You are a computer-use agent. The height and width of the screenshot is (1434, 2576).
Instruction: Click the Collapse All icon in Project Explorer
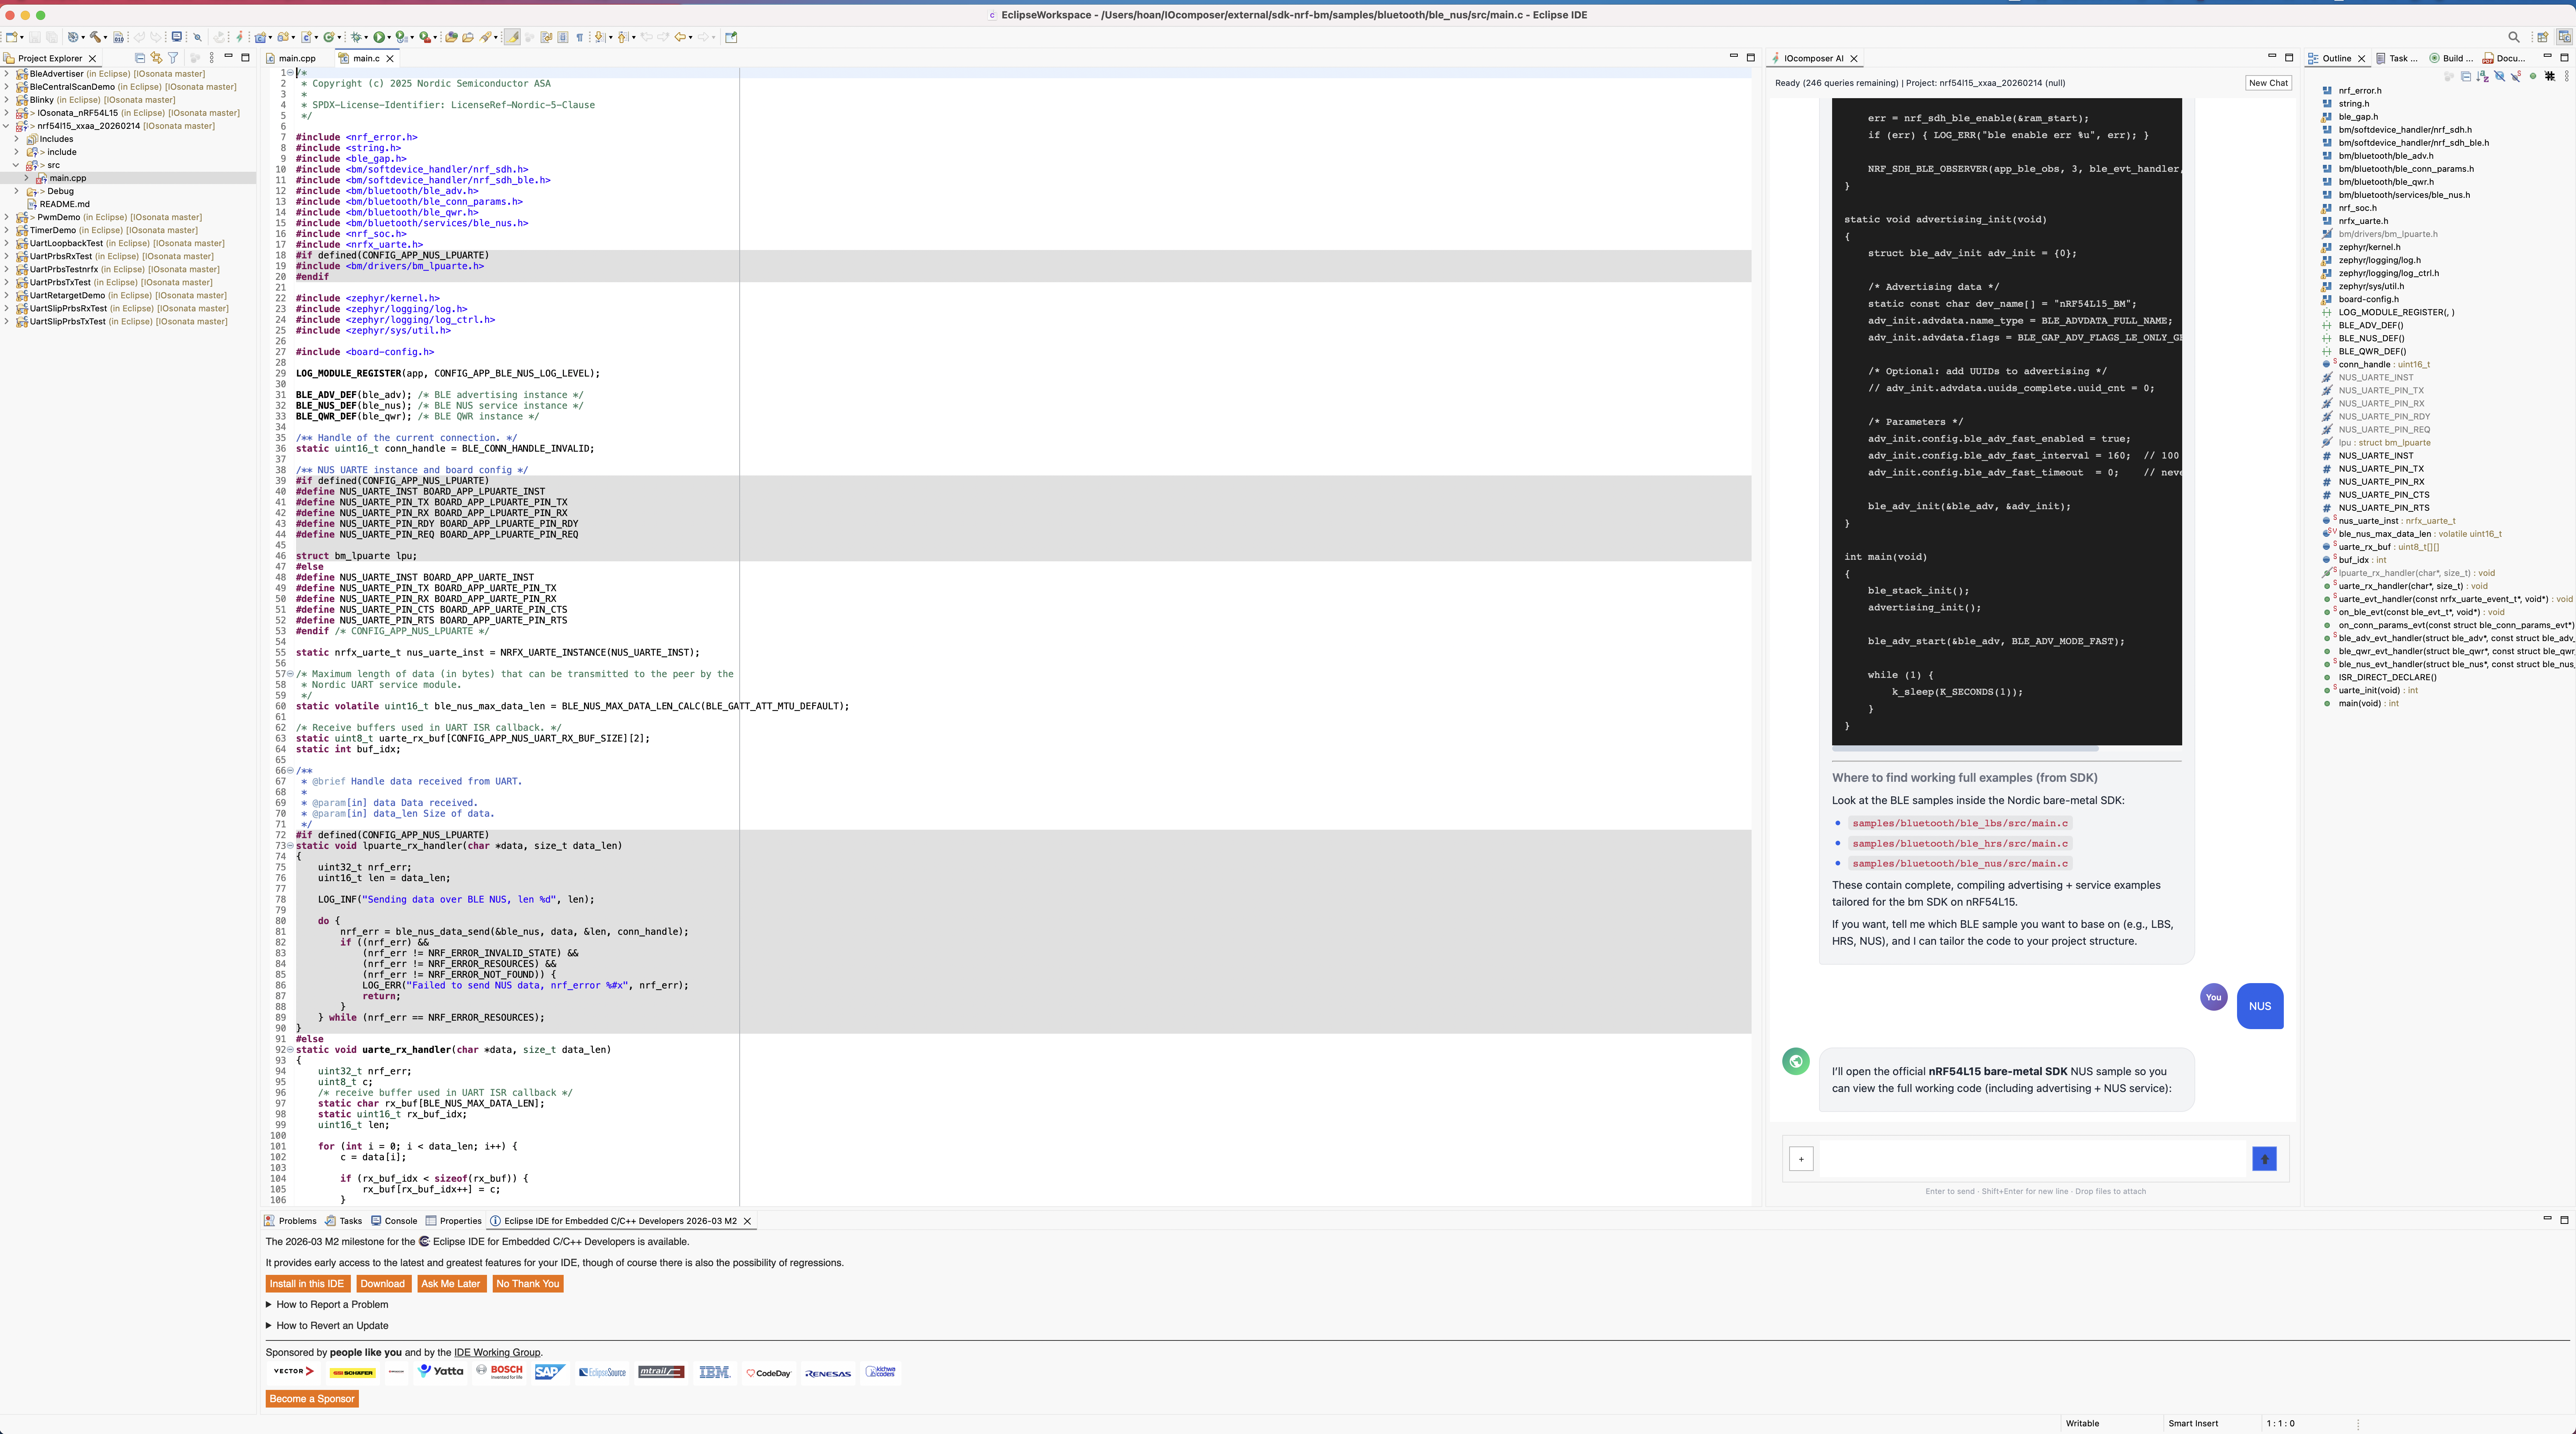pos(140,58)
